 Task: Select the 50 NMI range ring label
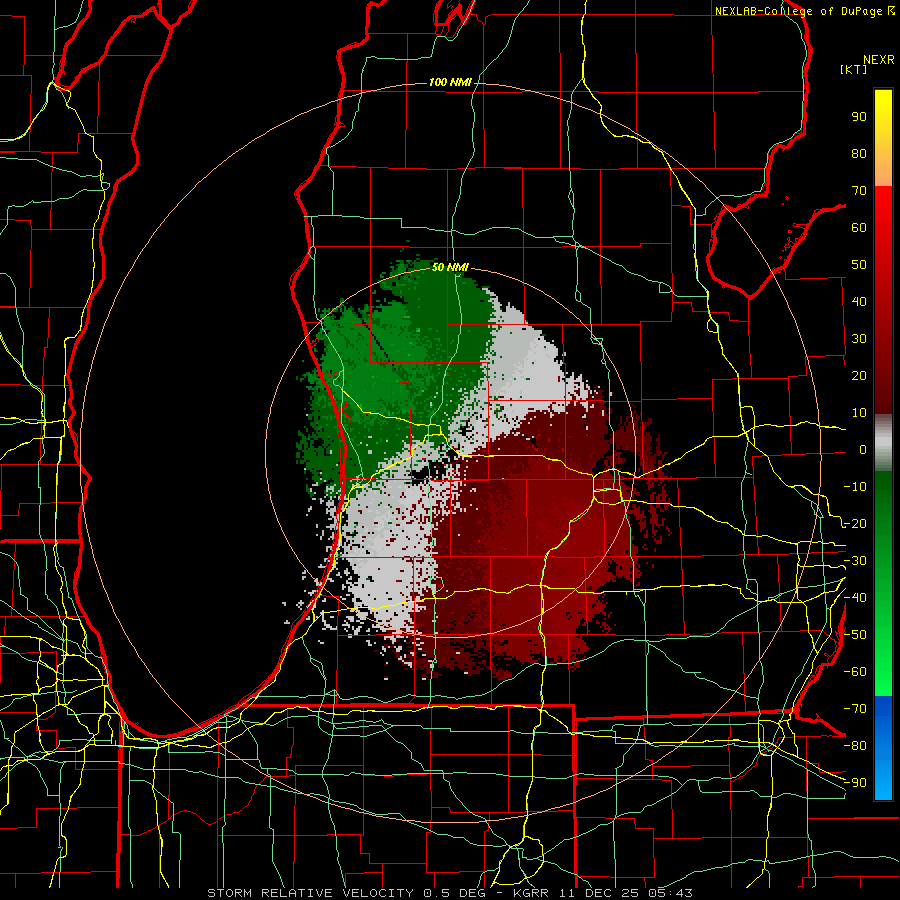coord(450,267)
